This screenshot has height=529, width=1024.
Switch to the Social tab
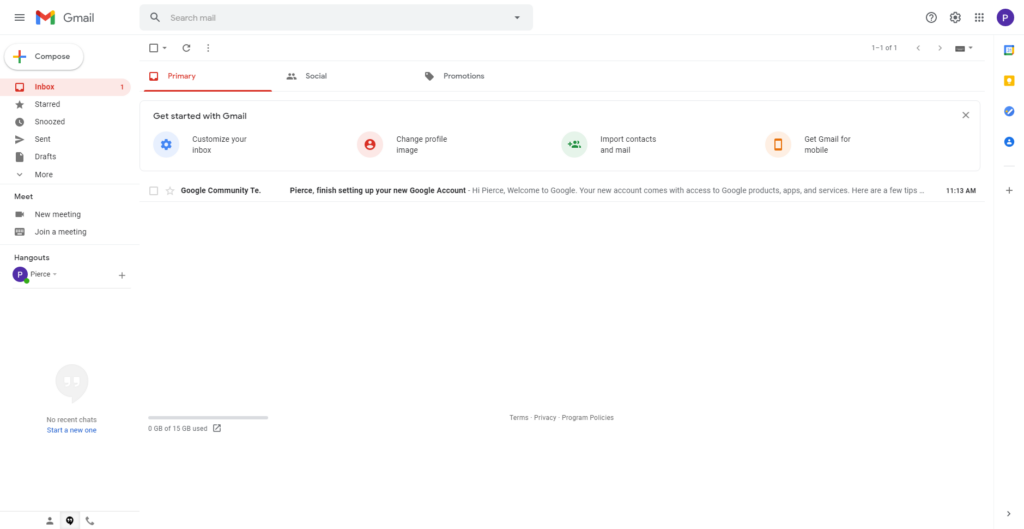pos(315,76)
